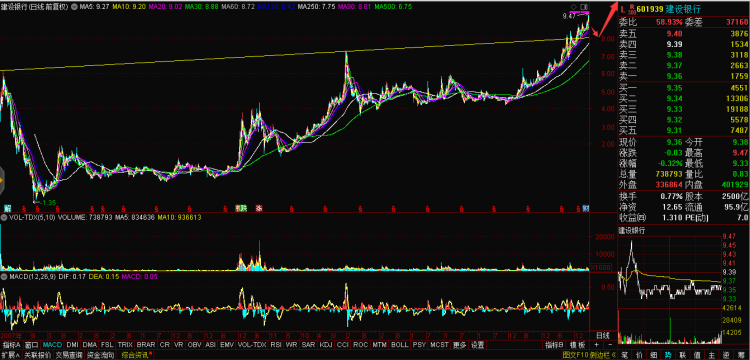Open the 更多 indicators list
The image size is (750, 360).
click(460, 345)
